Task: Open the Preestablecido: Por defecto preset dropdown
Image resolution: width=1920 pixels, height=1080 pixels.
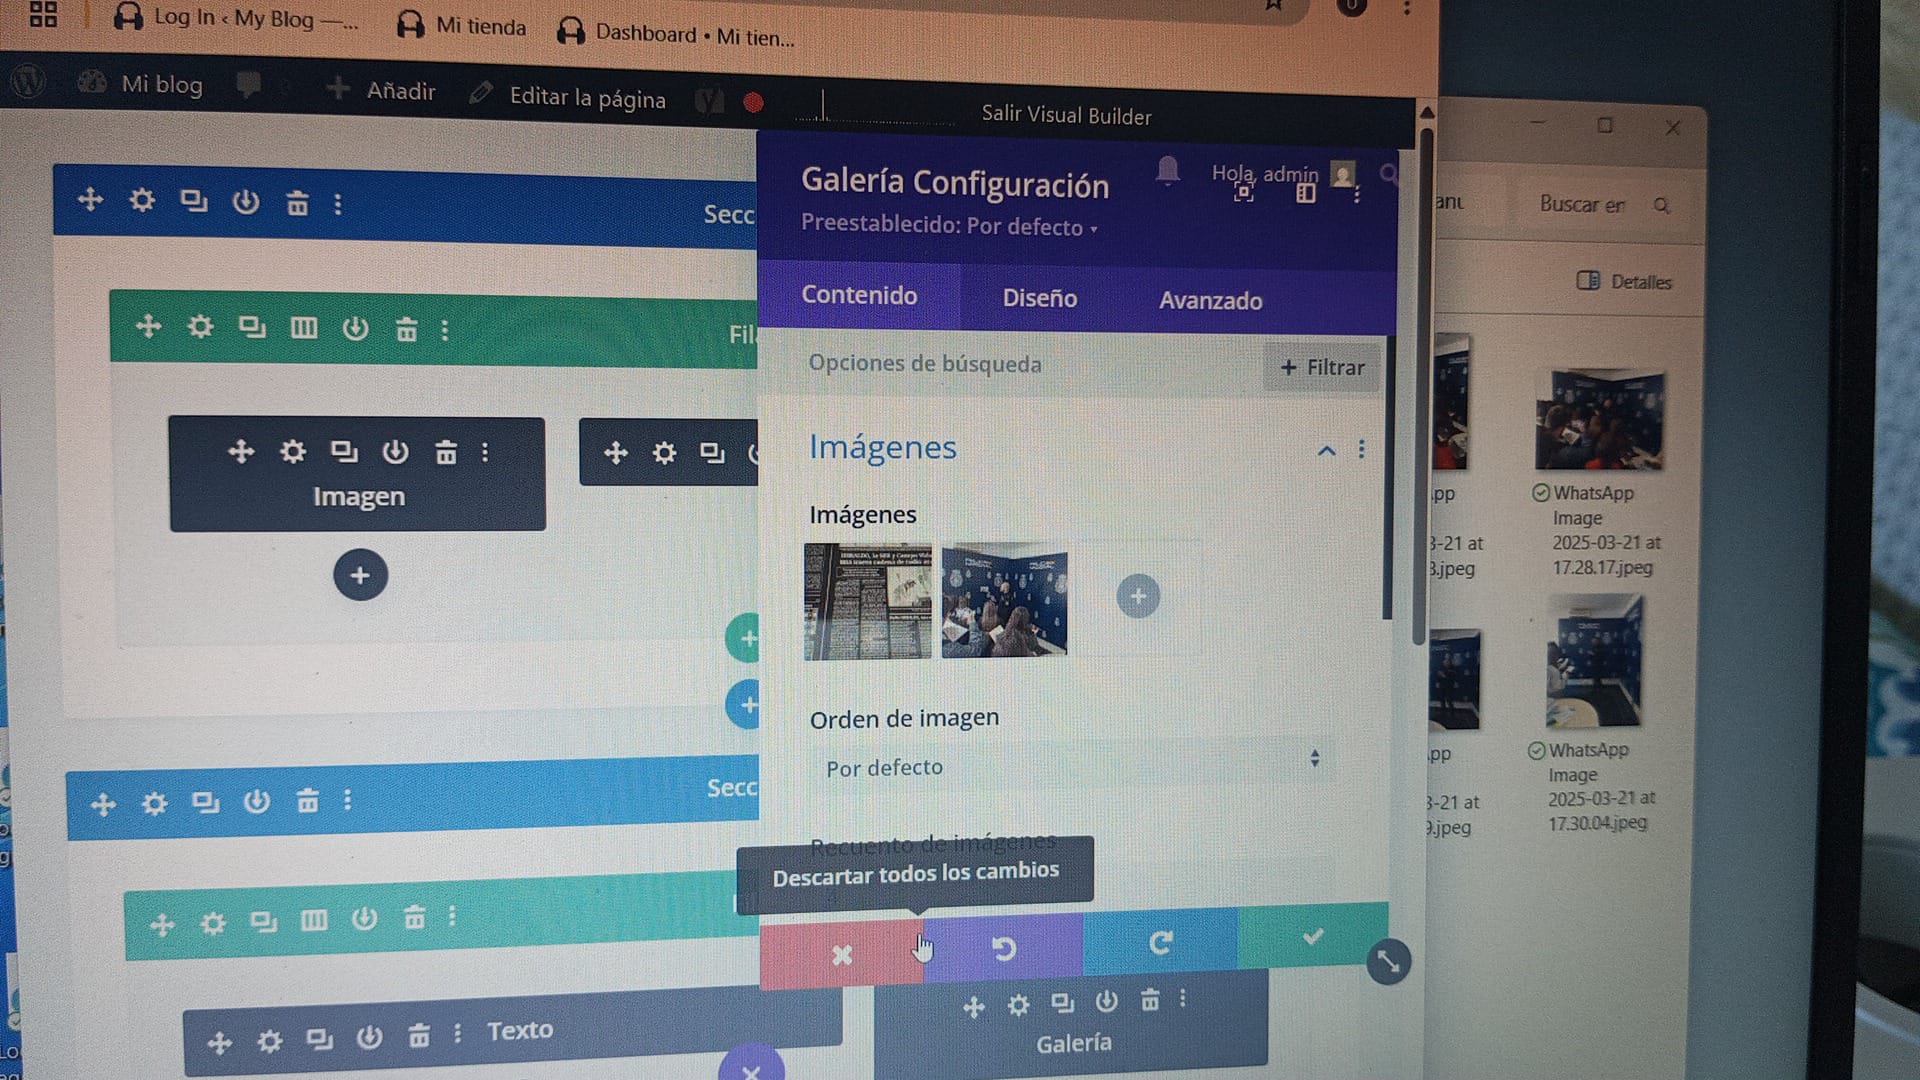Action: (949, 226)
